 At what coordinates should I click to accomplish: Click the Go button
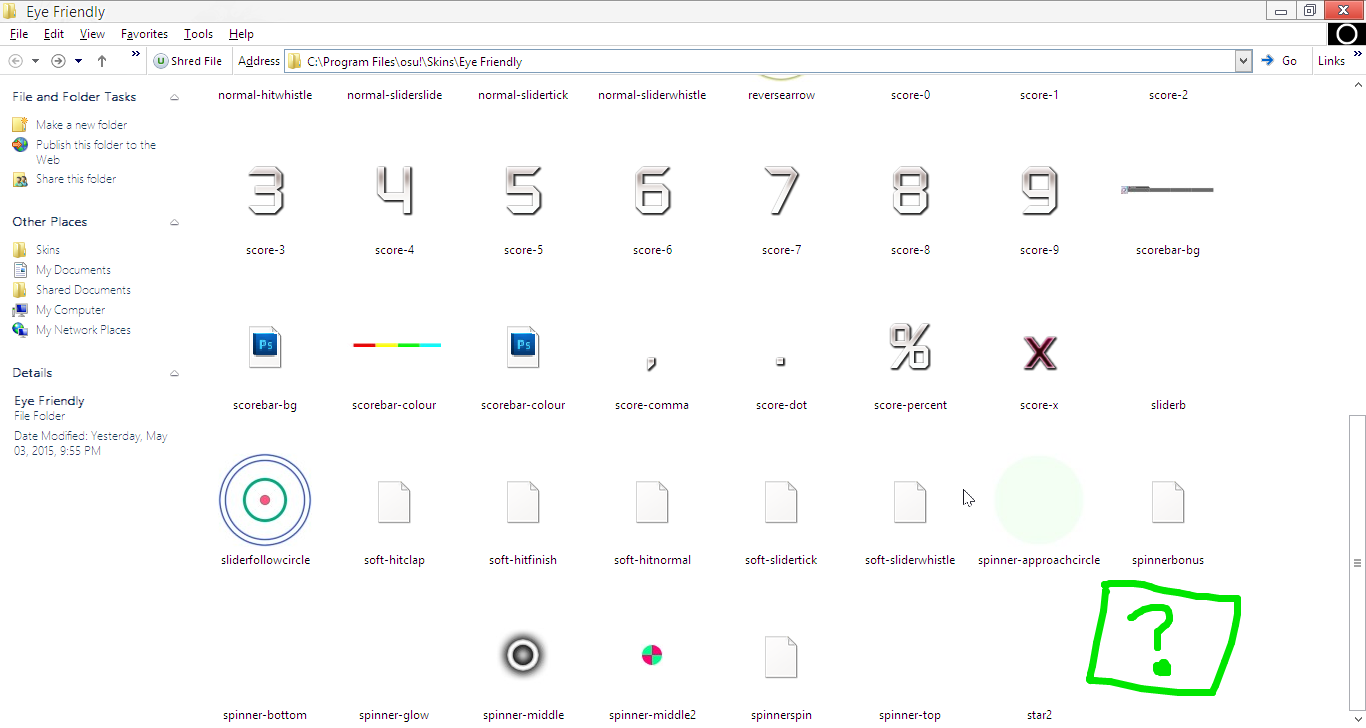1279,61
